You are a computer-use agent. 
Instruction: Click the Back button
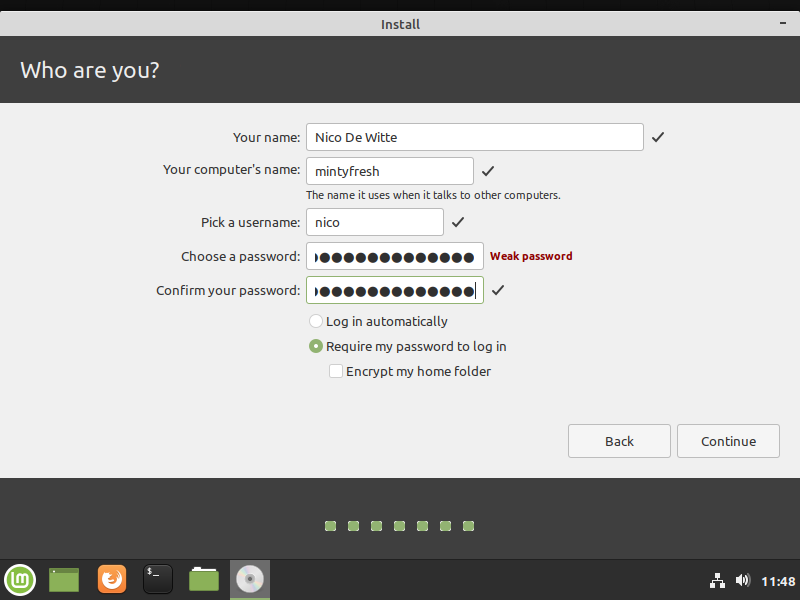click(x=619, y=441)
